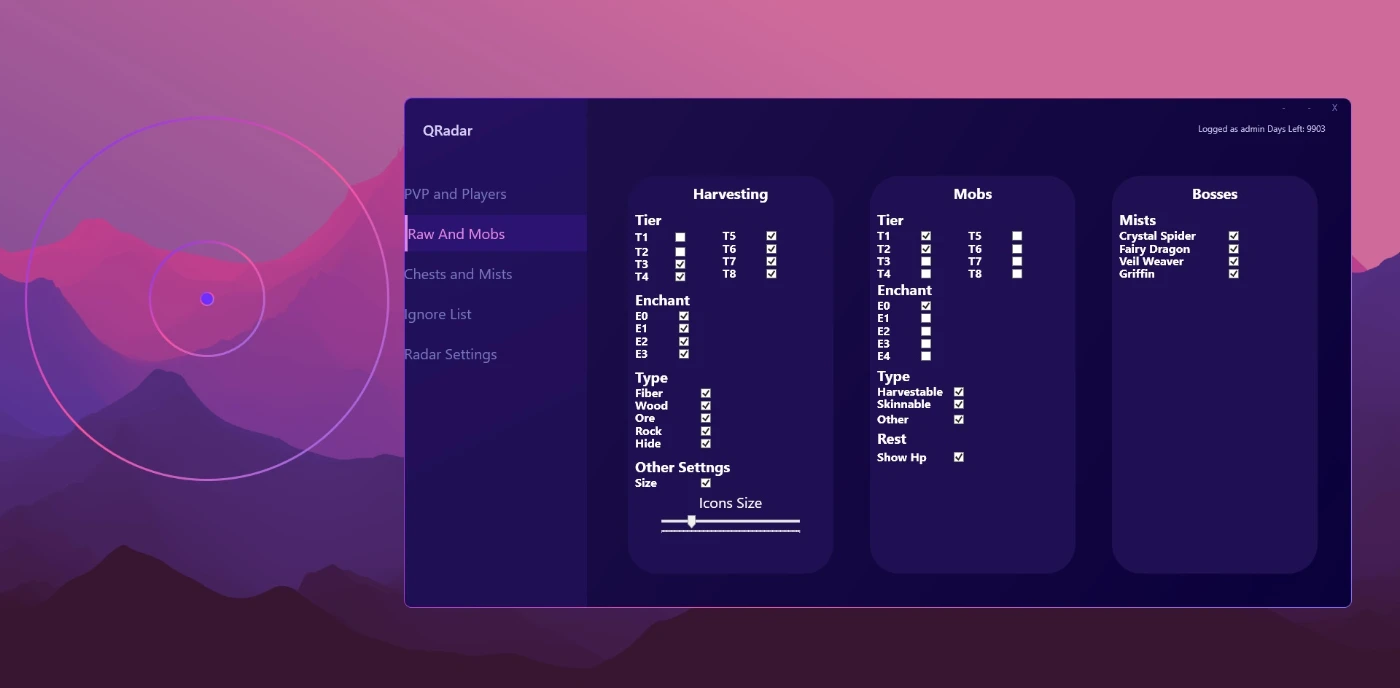The width and height of the screenshot is (1400, 688).
Task: Uncheck Harvesting tier T4
Action: point(680,276)
